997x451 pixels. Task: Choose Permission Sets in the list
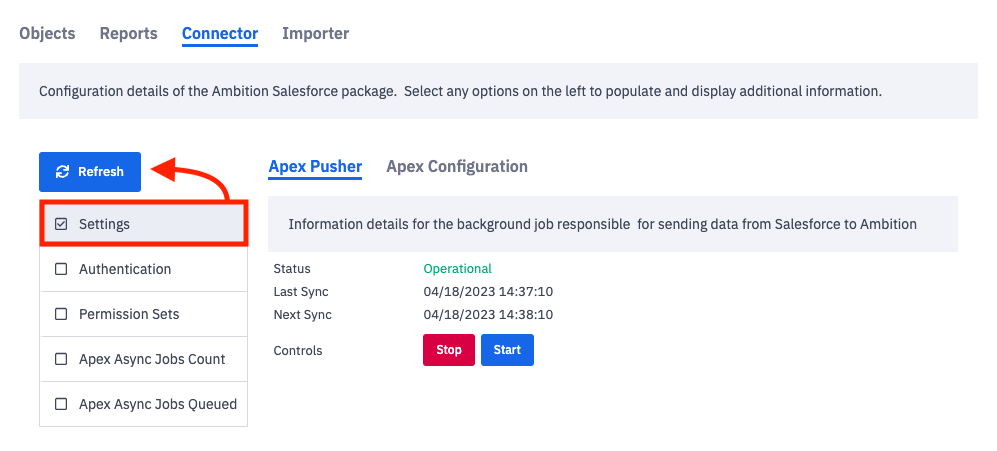(x=129, y=314)
